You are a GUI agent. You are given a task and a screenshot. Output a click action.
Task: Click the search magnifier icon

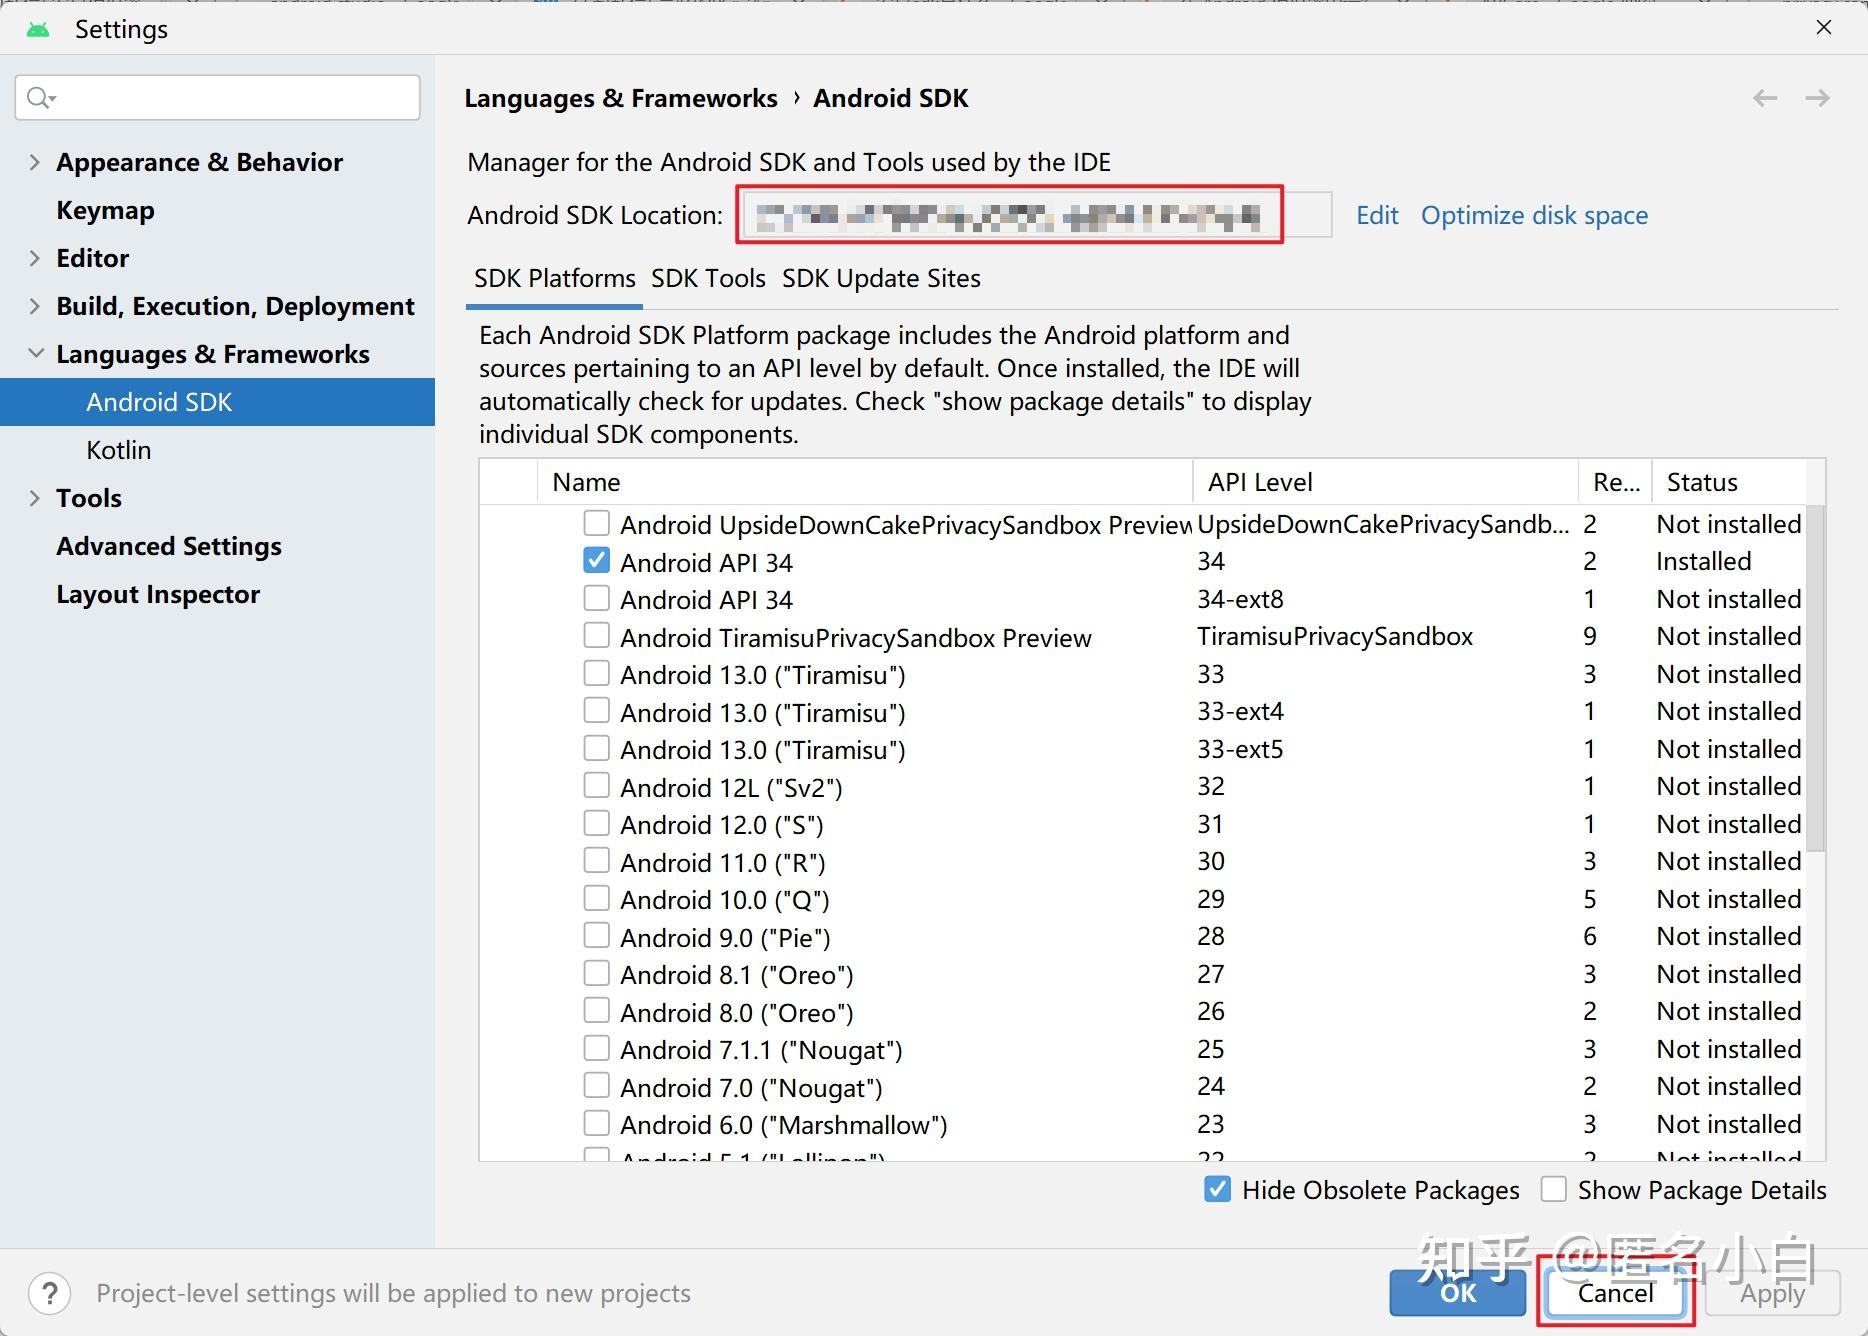[x=41, y=98]
